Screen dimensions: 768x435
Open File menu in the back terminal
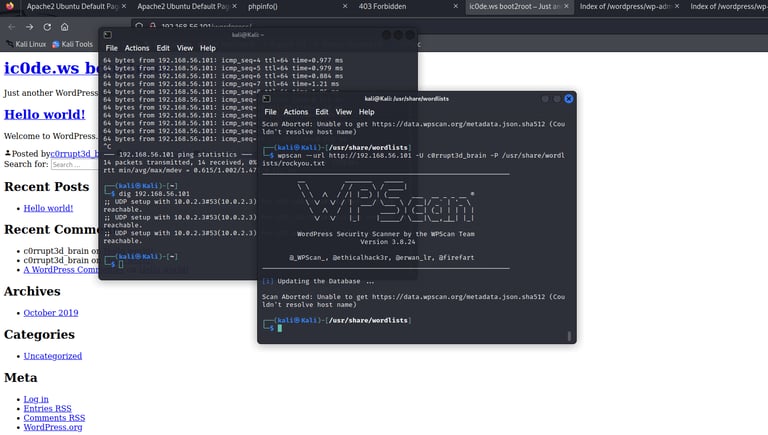point(112,48)
